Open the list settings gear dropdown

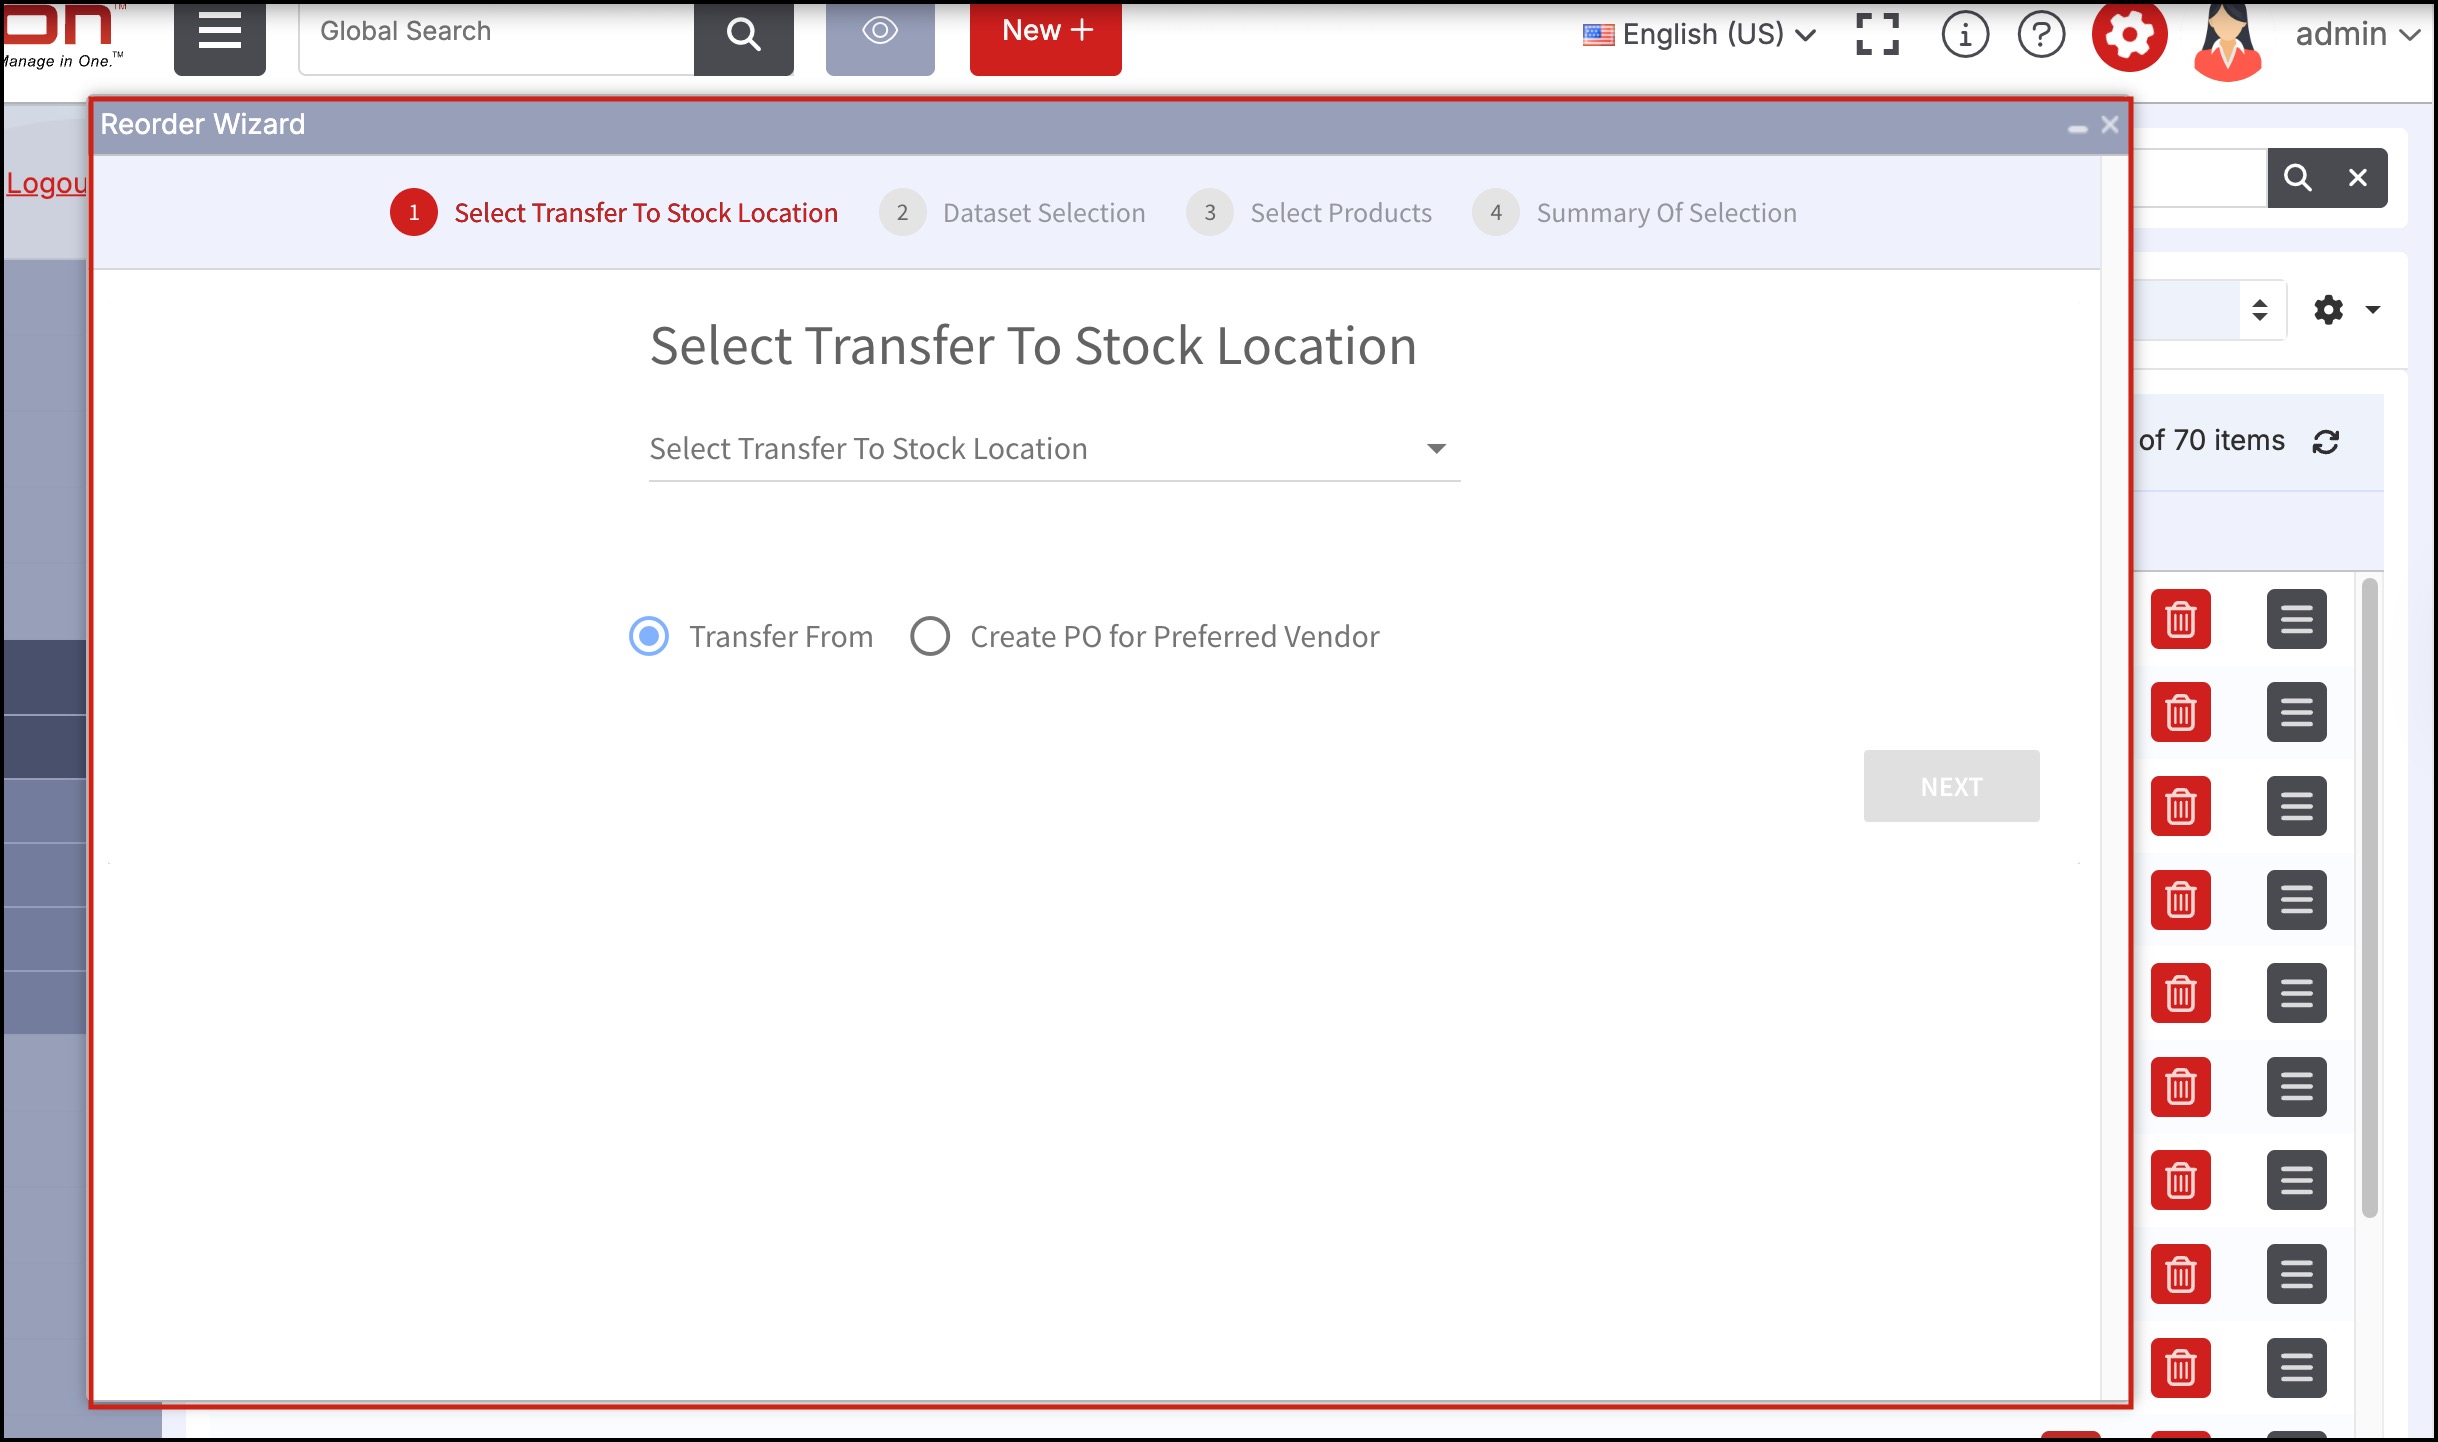2346,310
